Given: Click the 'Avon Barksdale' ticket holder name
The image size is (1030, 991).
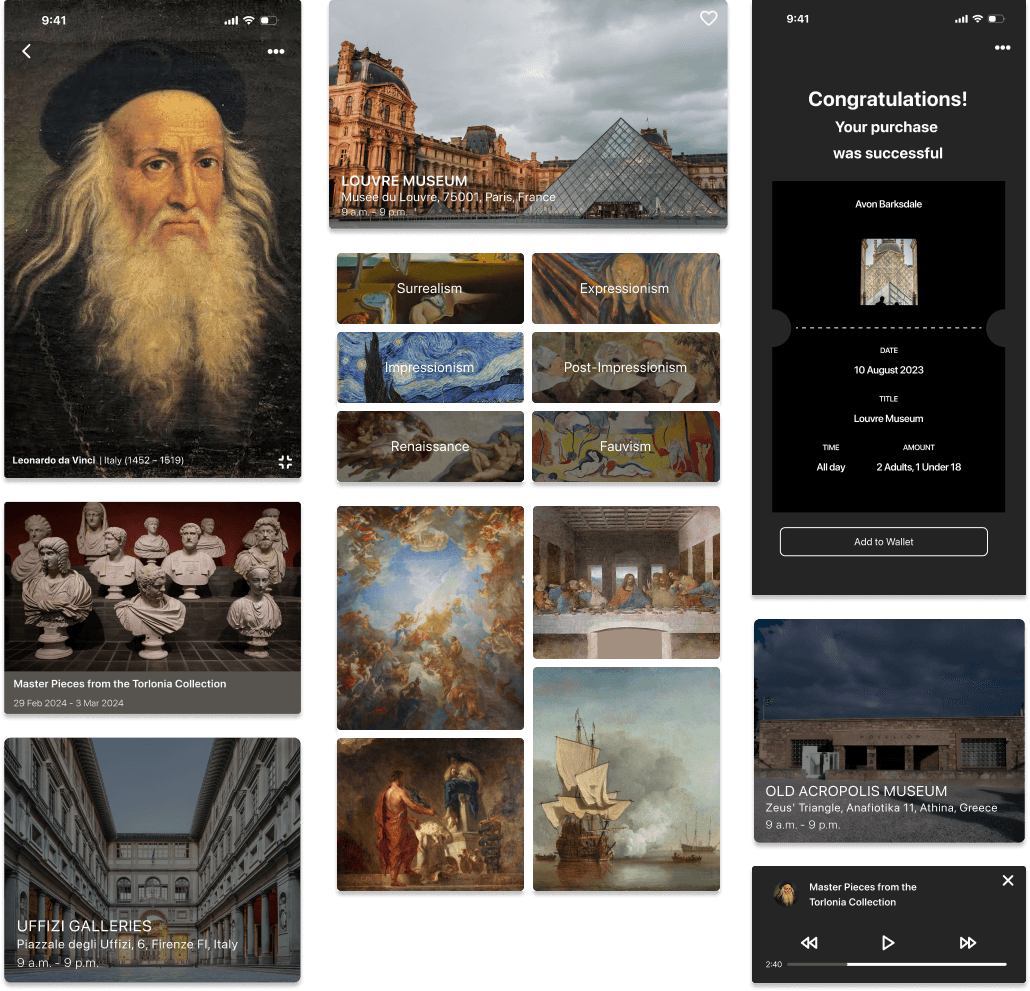Looking at the screenshot, I should [x=888, y=204].
